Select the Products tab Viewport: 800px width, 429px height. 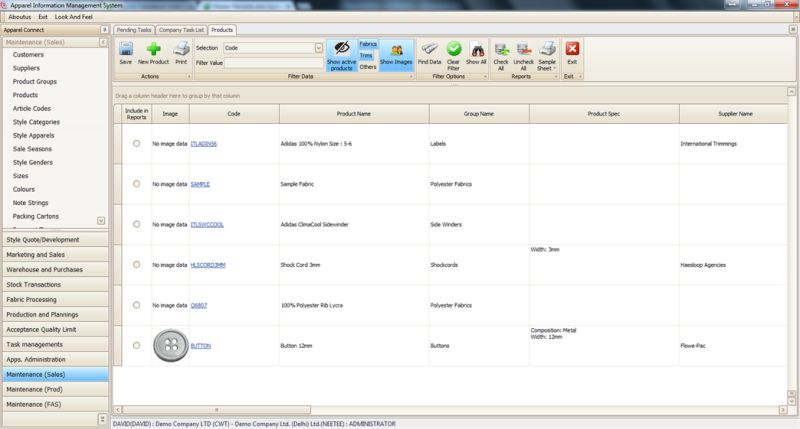[222, 30]
